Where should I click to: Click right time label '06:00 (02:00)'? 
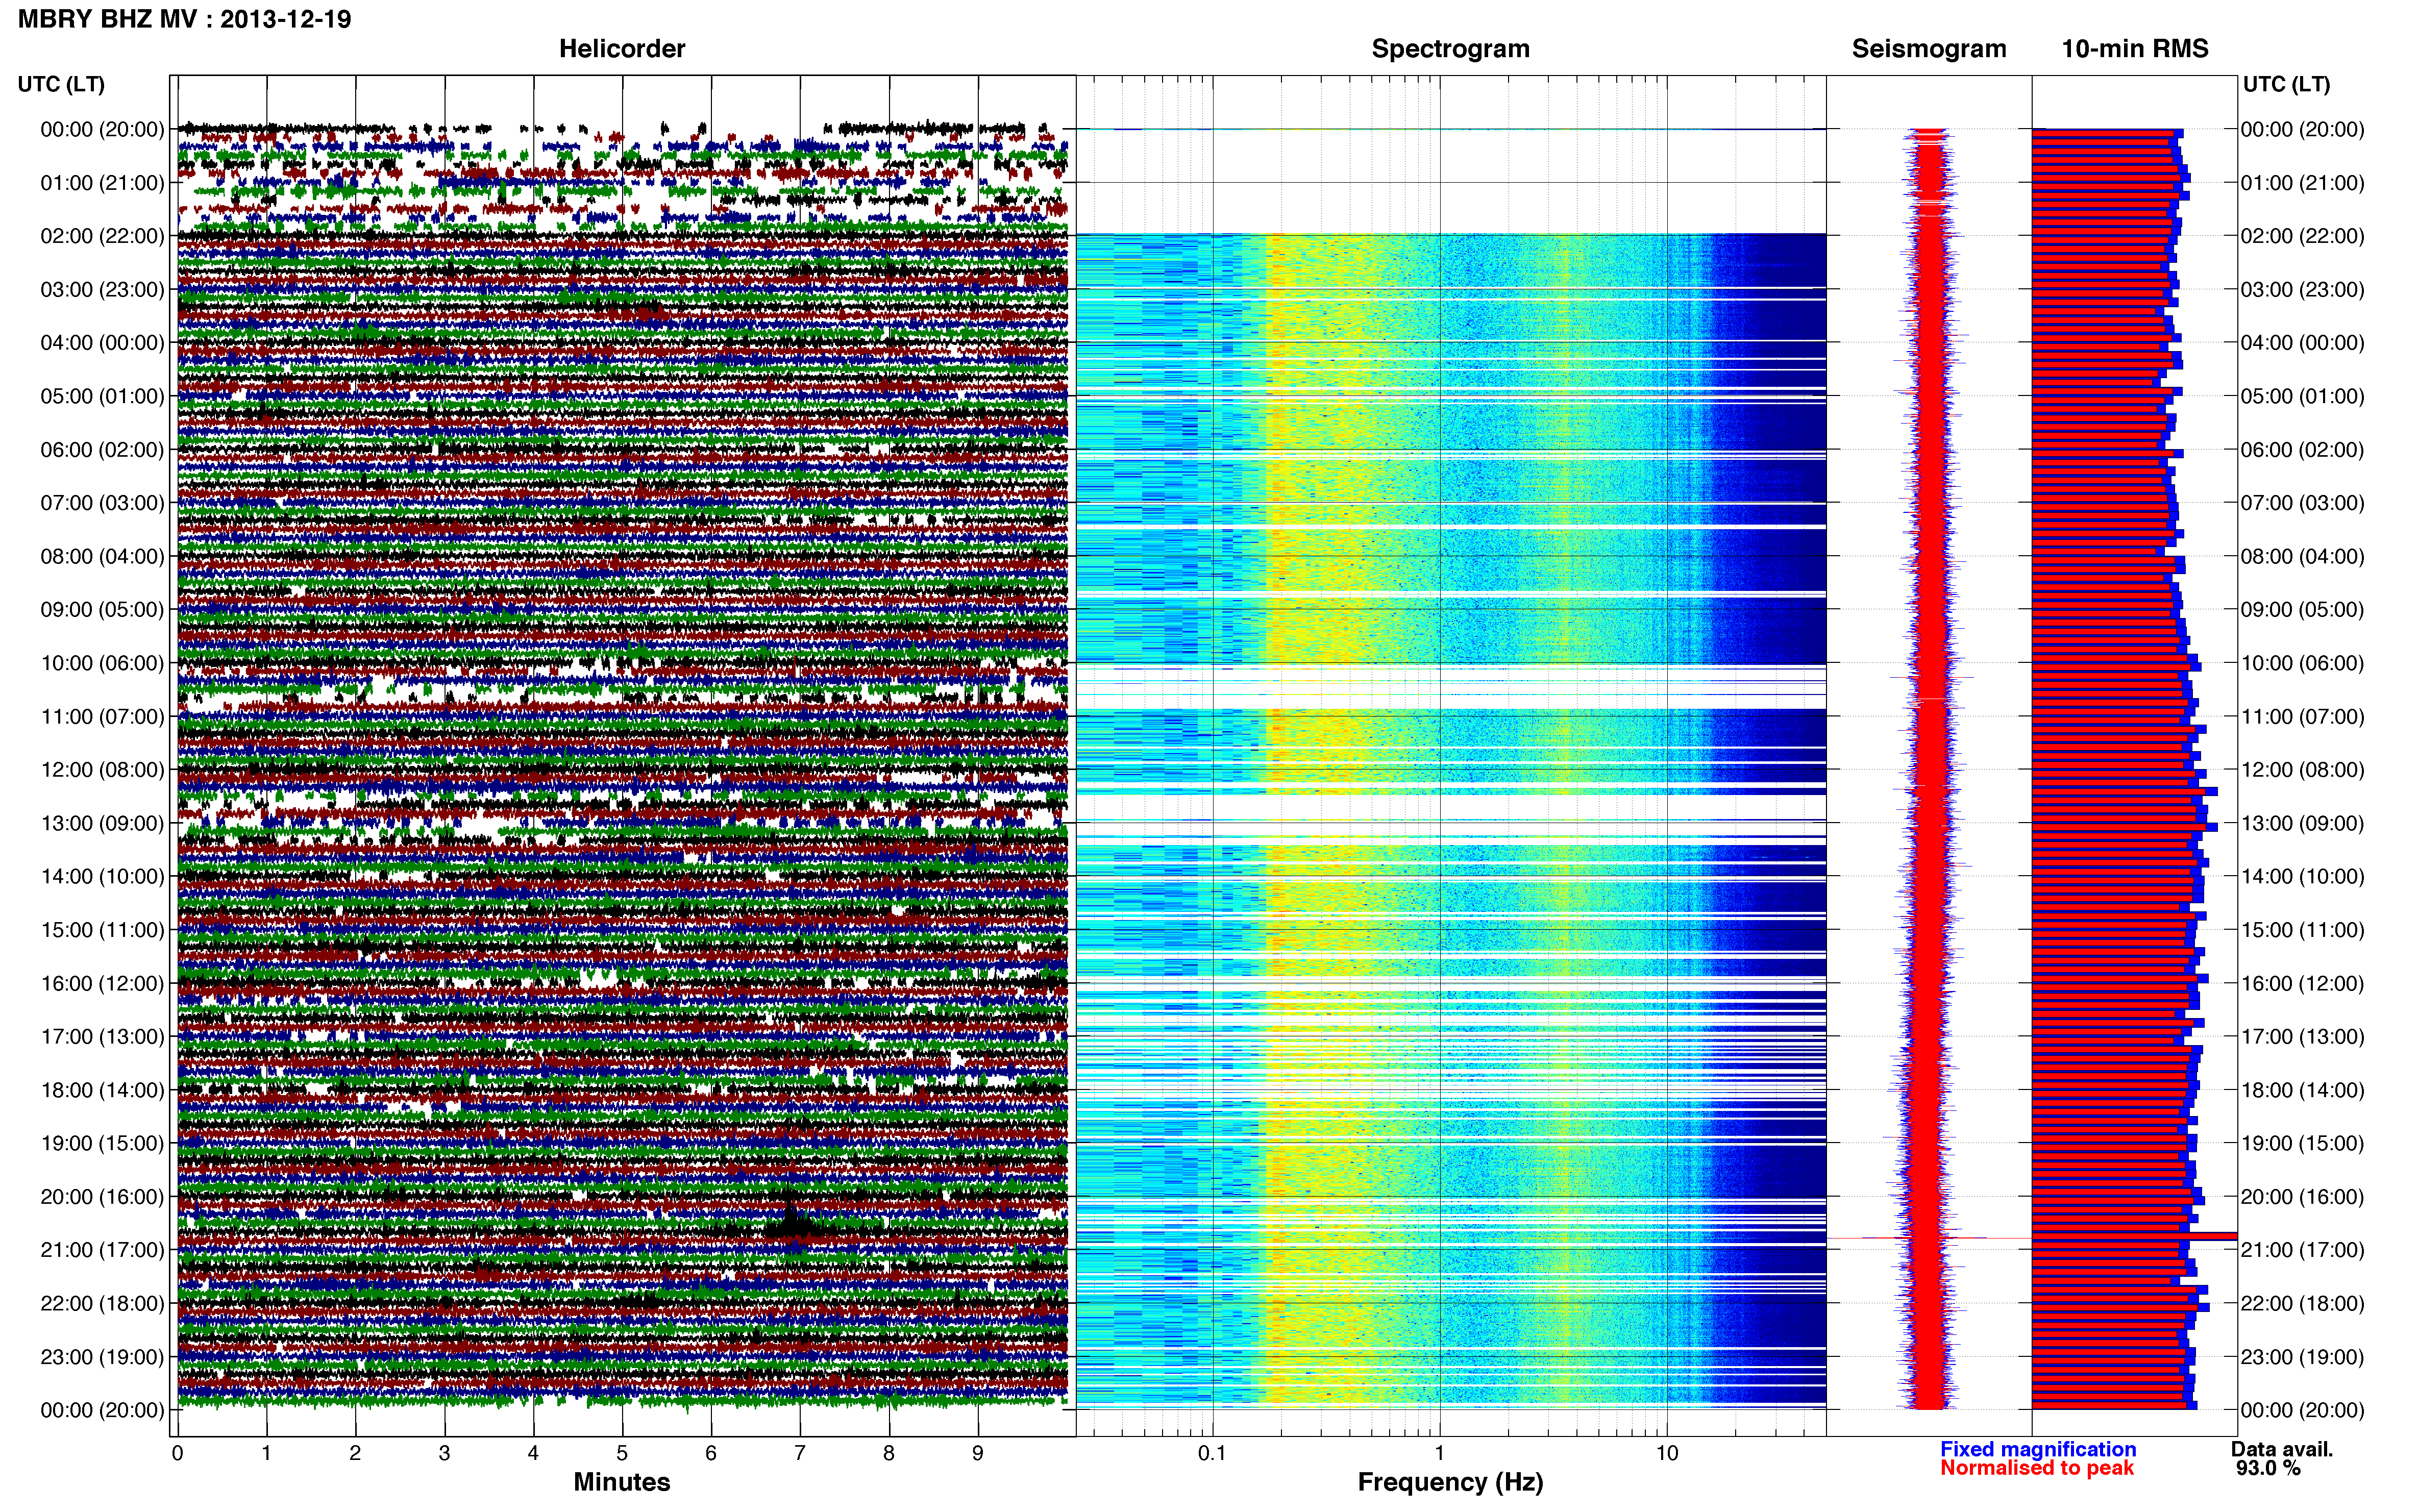pos(2302,450)
